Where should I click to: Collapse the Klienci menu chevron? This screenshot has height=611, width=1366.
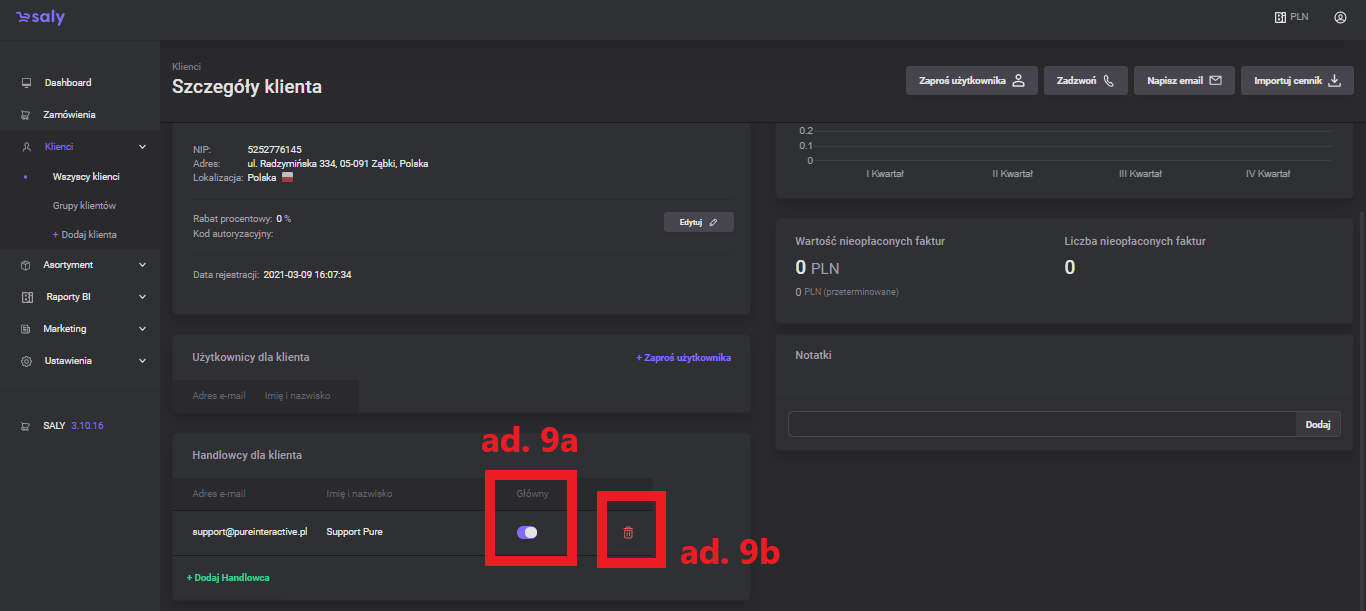point(142,147)
